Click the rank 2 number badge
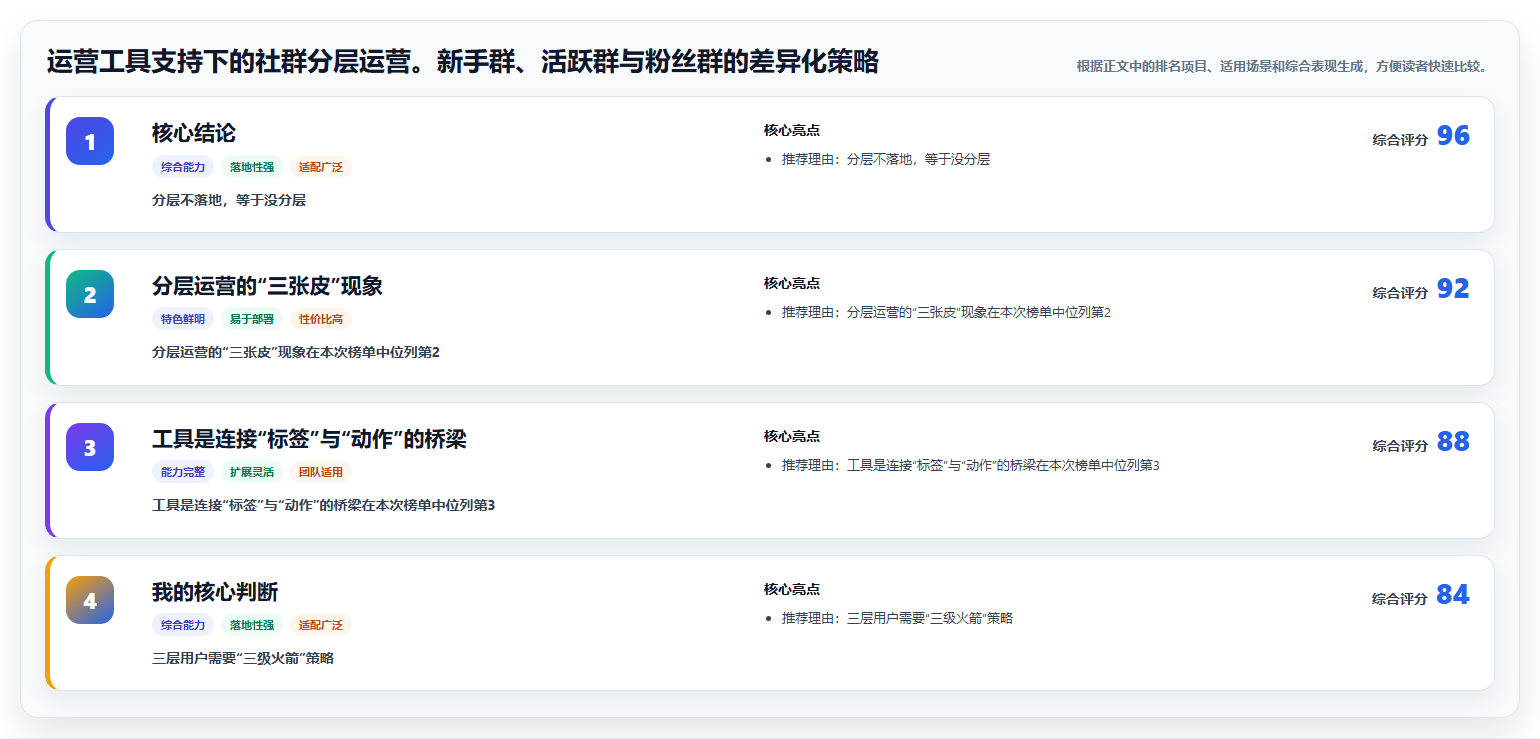The width and height of the screenshot is (1540, 739). 90,294
